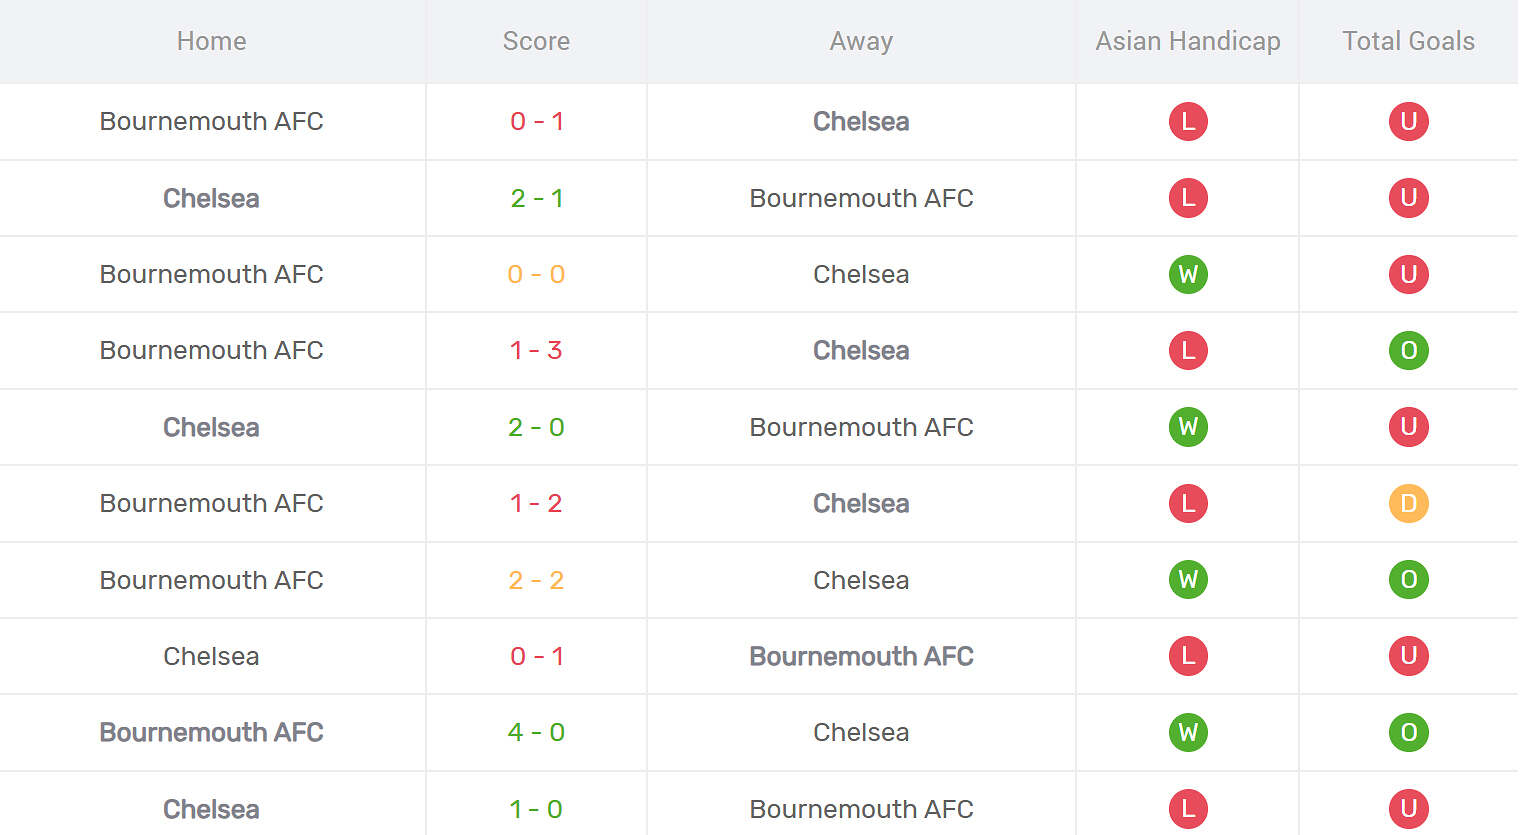The height and width of the screenshot is (835, 1521).
Task: Click the green W badge in the 0 - 0 row
Action: (x=1188, y=274)
